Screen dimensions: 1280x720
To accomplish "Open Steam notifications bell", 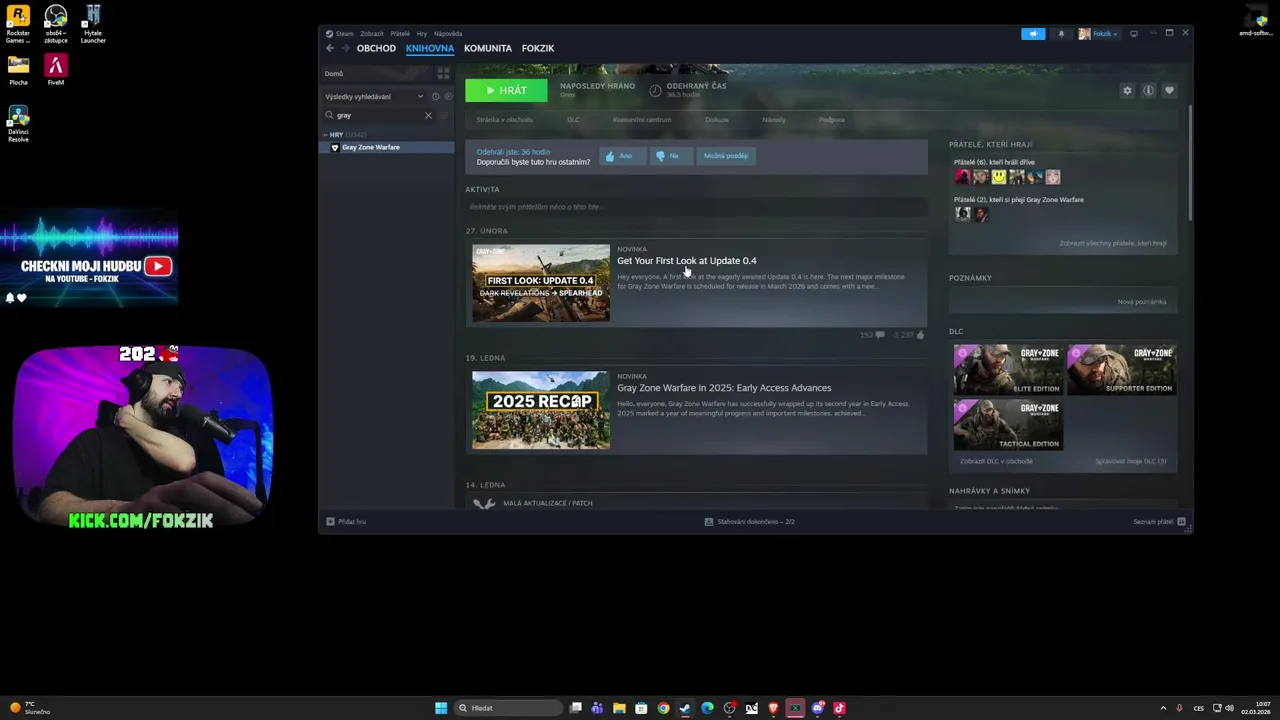I will (x=1061, y=34).
